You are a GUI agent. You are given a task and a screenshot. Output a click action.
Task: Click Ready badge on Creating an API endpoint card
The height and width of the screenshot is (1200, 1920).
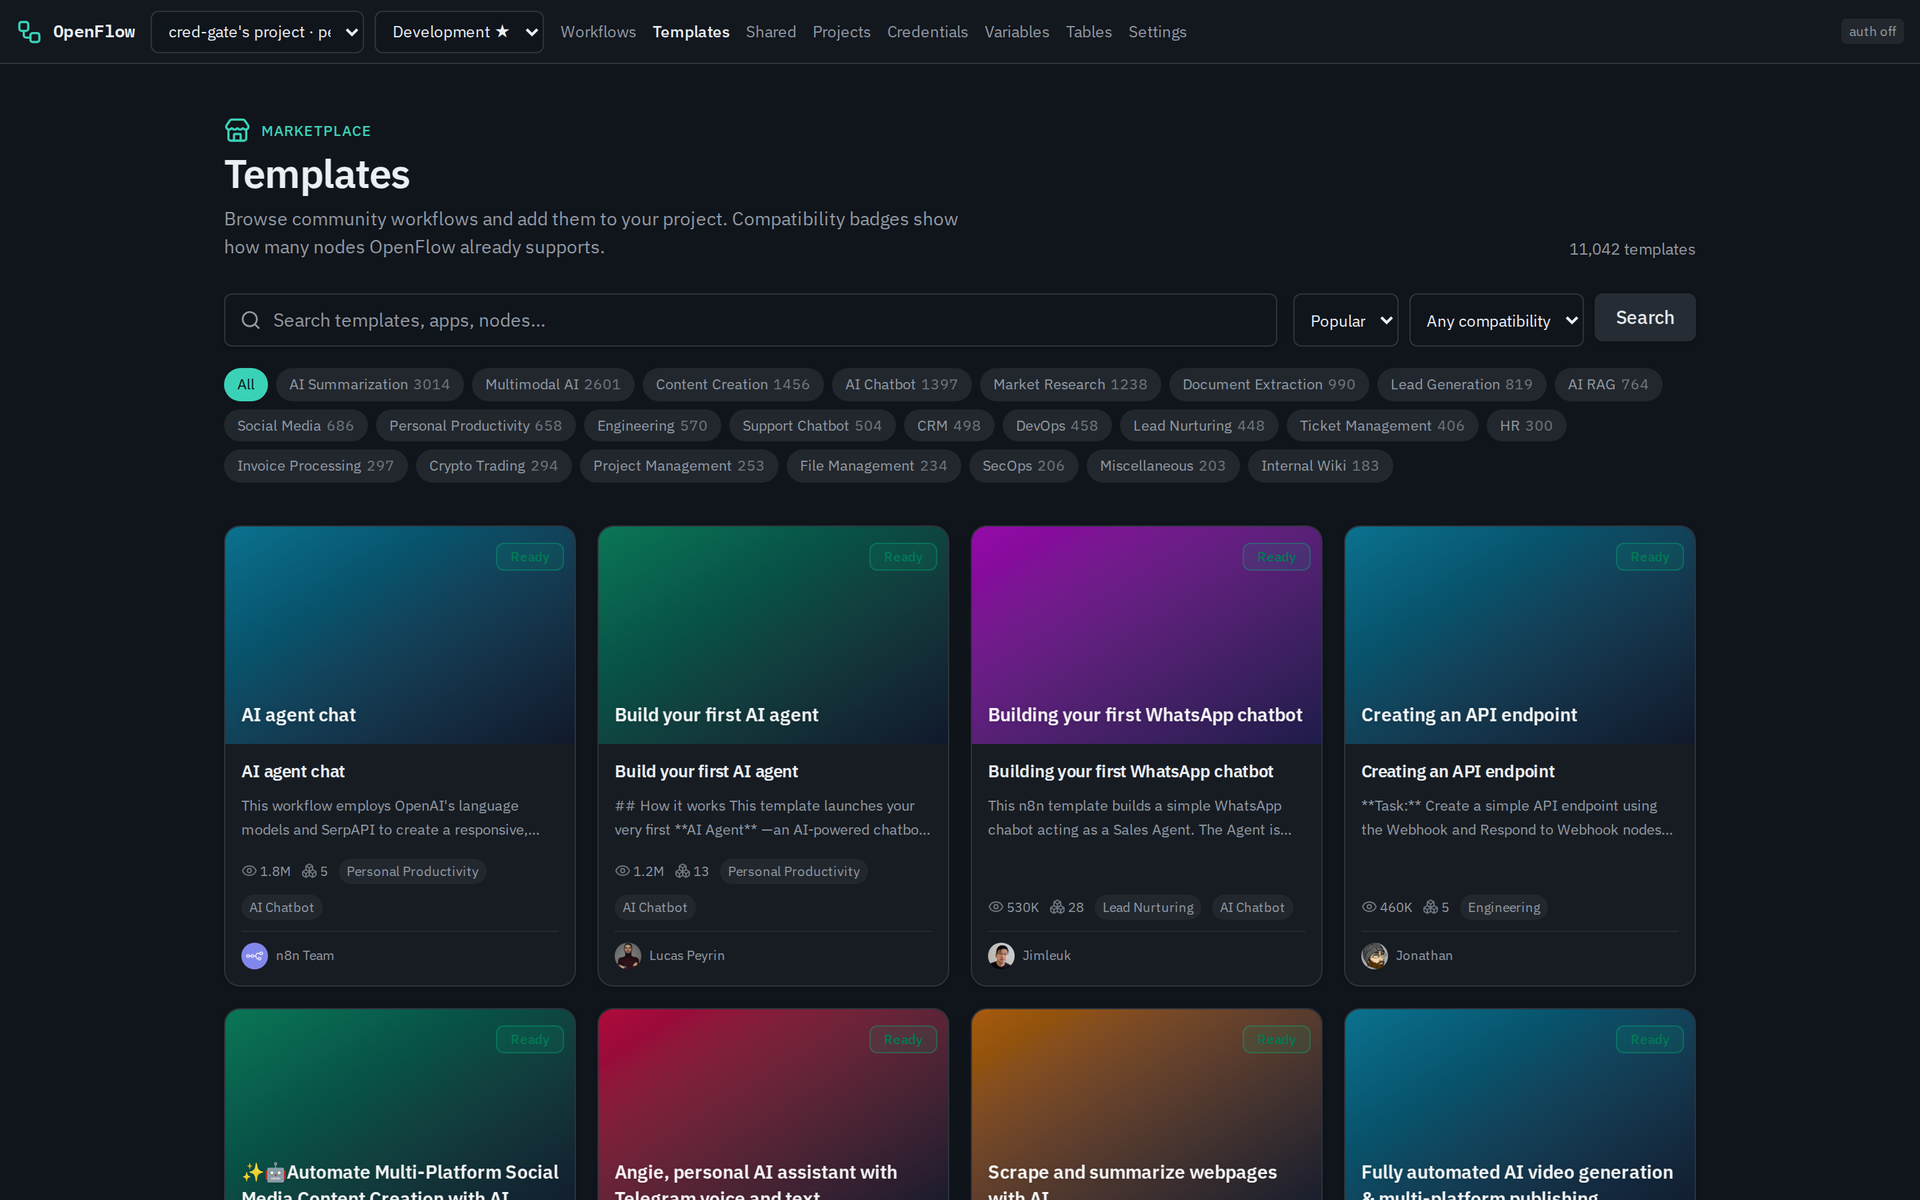(1650, 557)
